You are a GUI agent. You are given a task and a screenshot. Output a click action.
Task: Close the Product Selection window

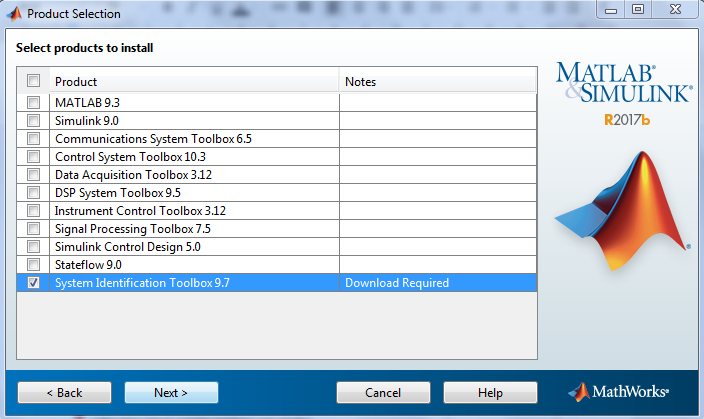tap(676, 9)
